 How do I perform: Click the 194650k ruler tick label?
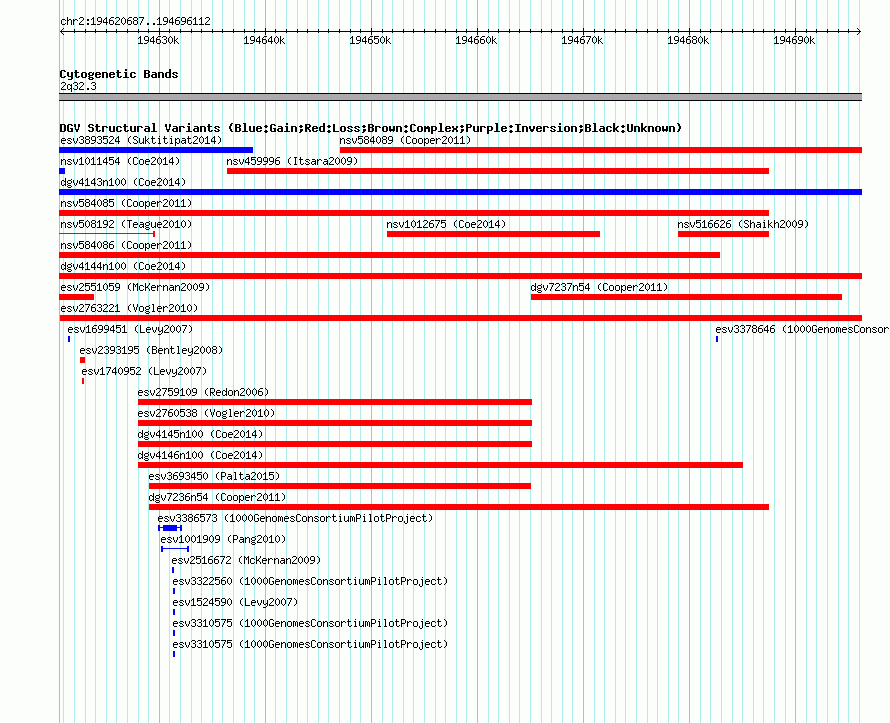[370, 40]
